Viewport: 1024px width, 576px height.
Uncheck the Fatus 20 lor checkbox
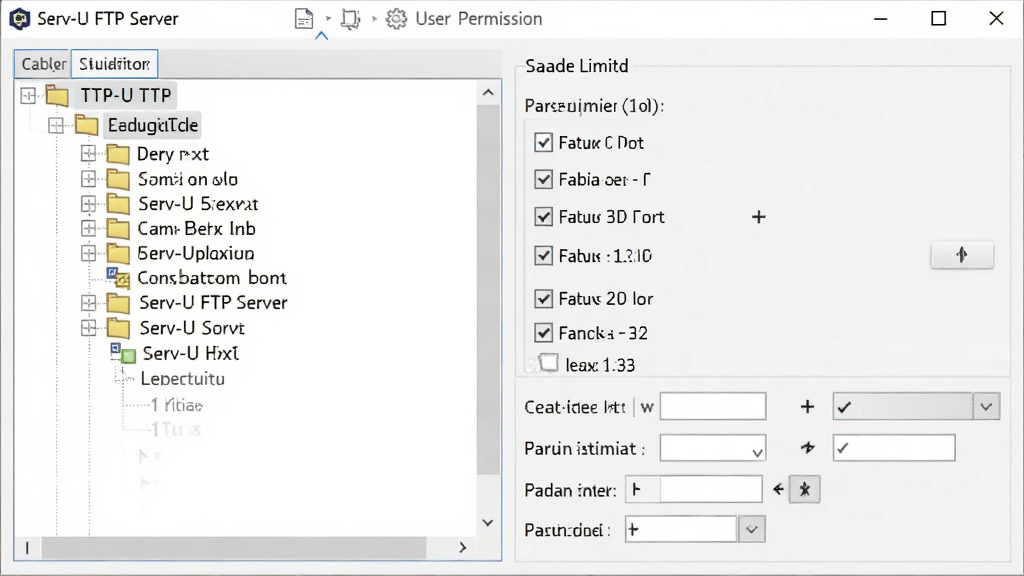click(543, 298)
